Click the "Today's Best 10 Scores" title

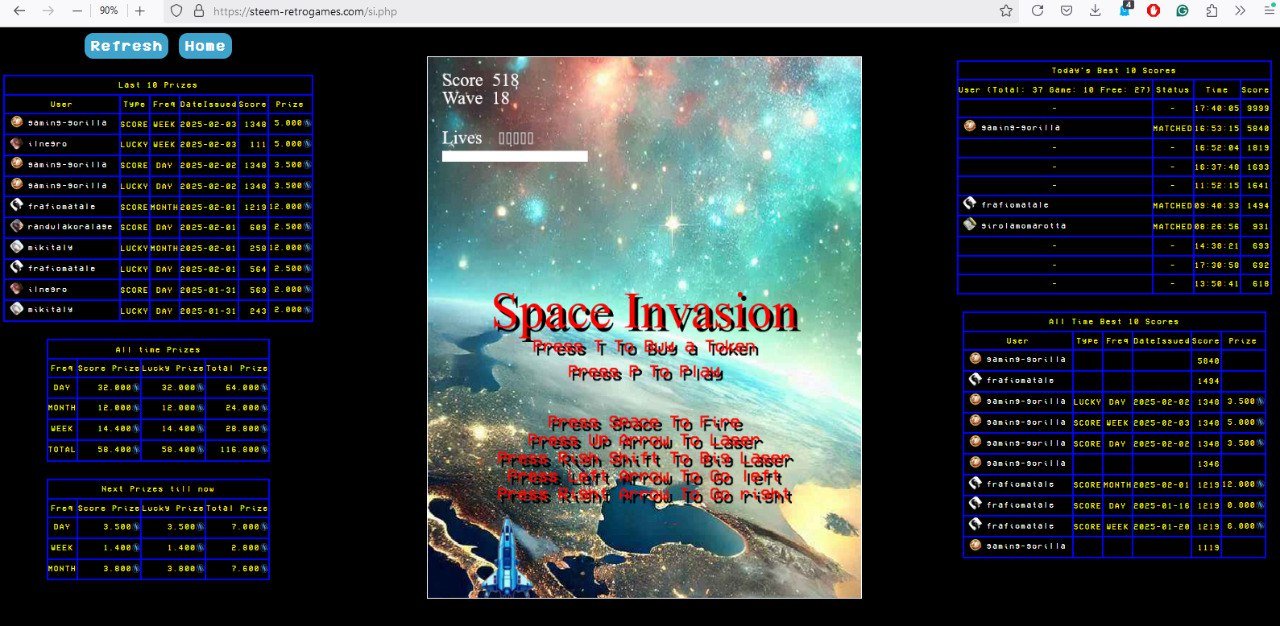tap(1114, 71)
